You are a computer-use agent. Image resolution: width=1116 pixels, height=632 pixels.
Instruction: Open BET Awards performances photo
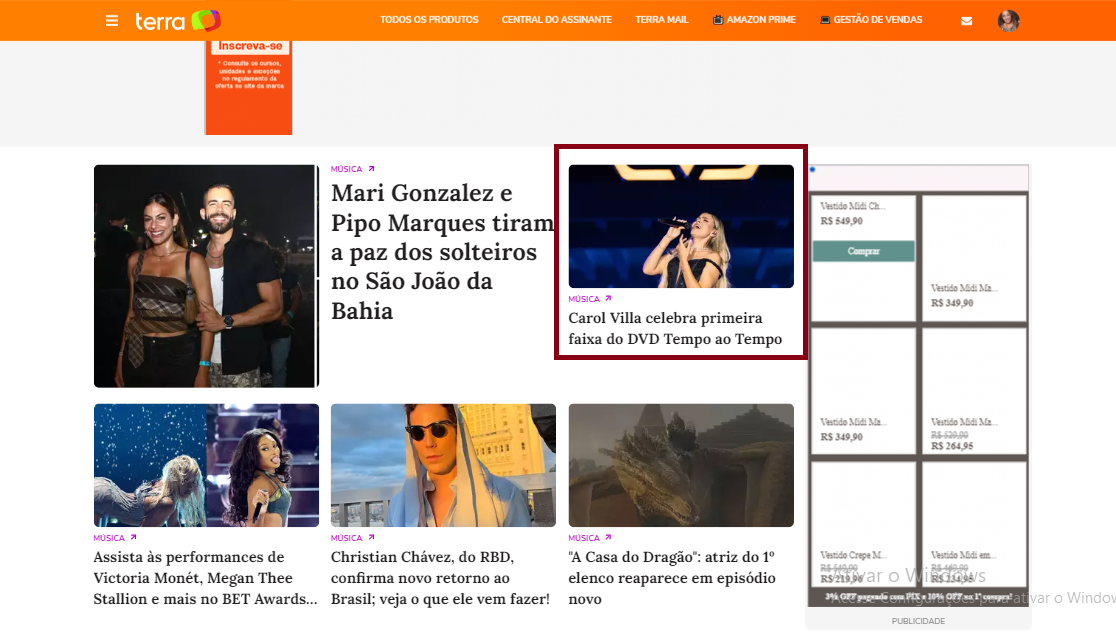(206, 465)
